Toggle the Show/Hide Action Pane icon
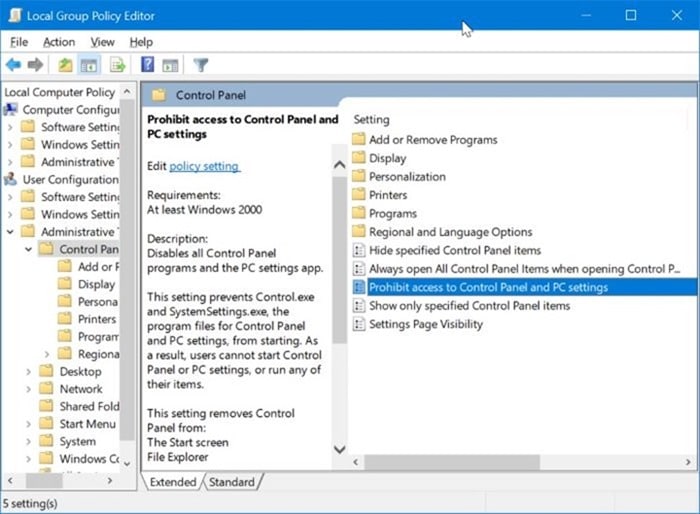The height and width of the screenshot is (514, 700). point(170,66)
